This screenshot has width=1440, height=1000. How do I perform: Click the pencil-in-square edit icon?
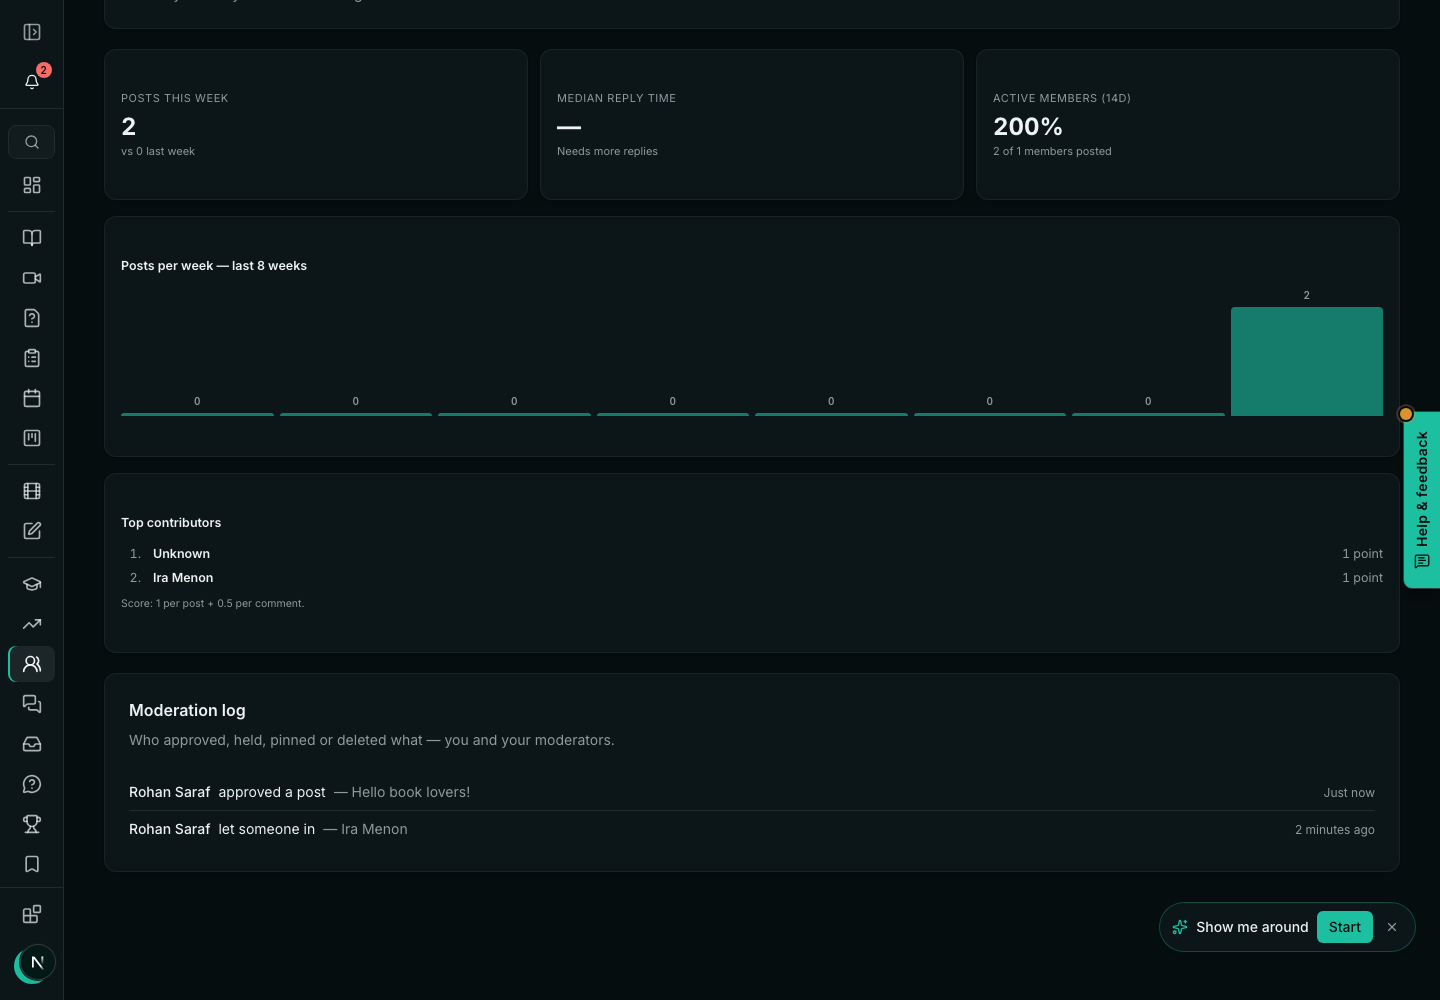click(x=32, y=531)
